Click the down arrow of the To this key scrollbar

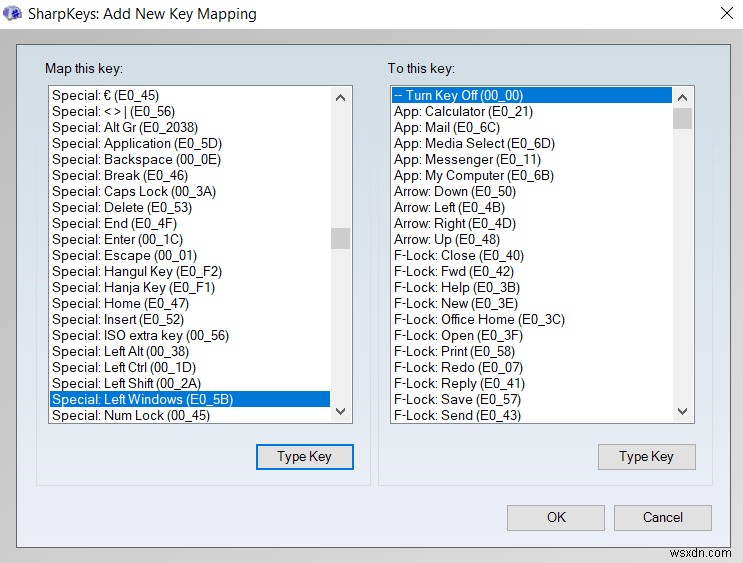point(682,411)
